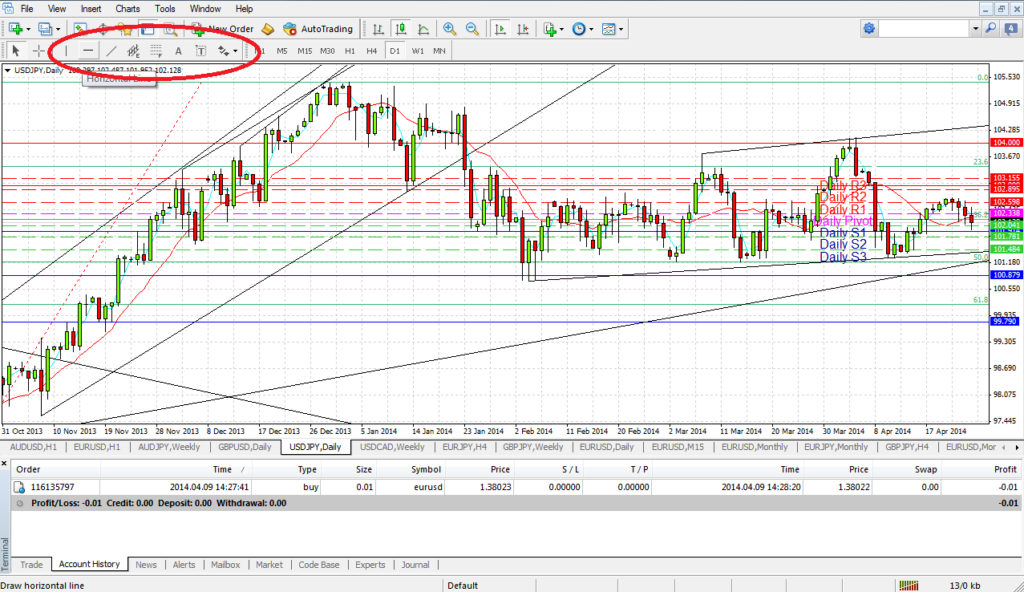This screenshot has height=592, width=1024.
Task: Open the Strategy Tester icon
Action: (x=170, y=29)
